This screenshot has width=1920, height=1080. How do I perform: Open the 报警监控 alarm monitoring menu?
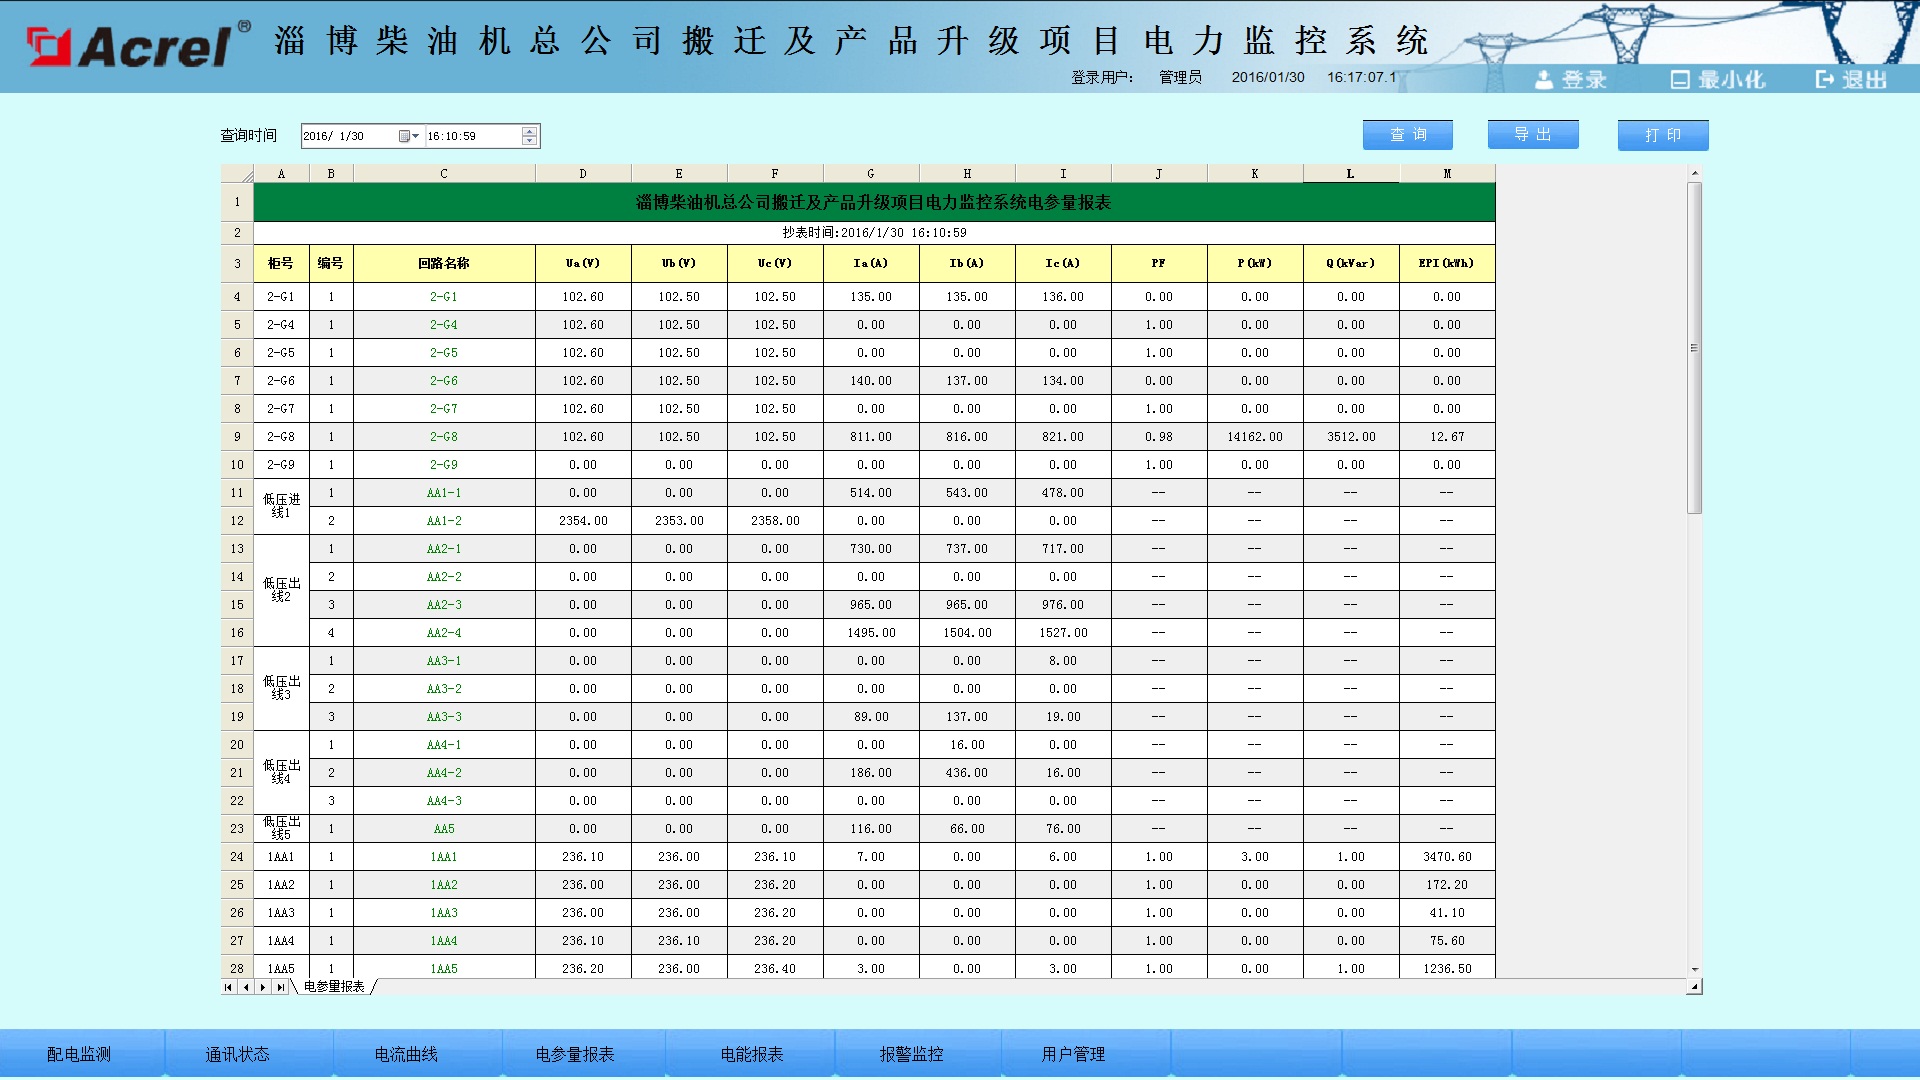coord(911,1054)
